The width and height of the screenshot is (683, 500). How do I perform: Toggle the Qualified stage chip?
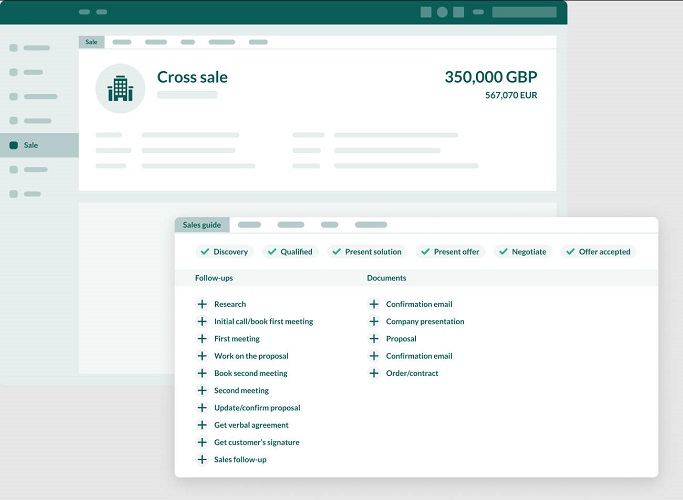[x=290, y=252]
